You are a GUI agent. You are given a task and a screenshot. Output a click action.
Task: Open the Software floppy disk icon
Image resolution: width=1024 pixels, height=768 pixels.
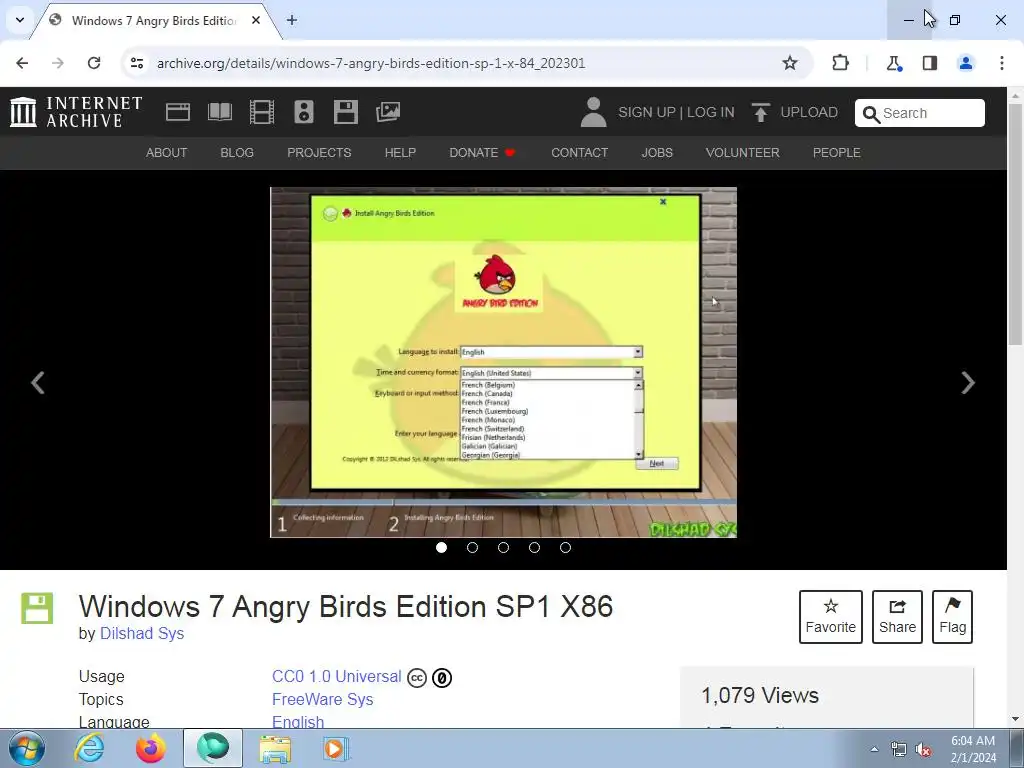coord(345,112)
